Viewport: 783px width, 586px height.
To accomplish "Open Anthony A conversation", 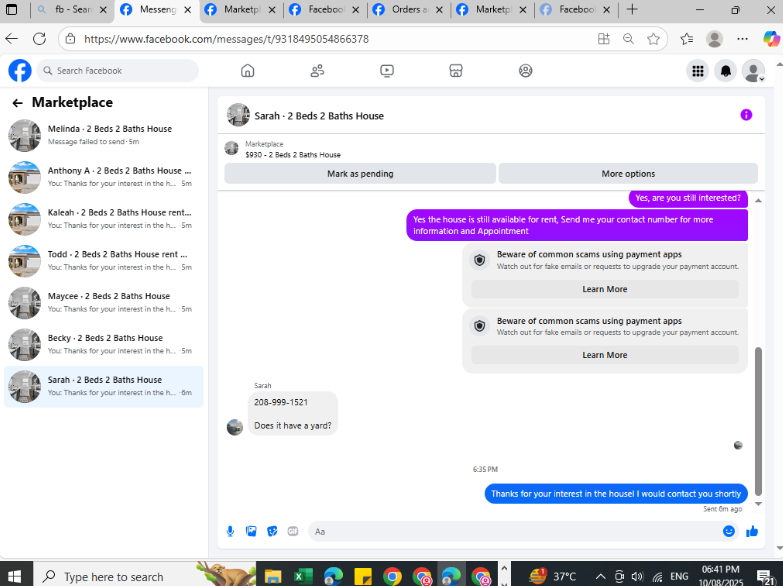I will pyautogui.click(x=103, y=177).
